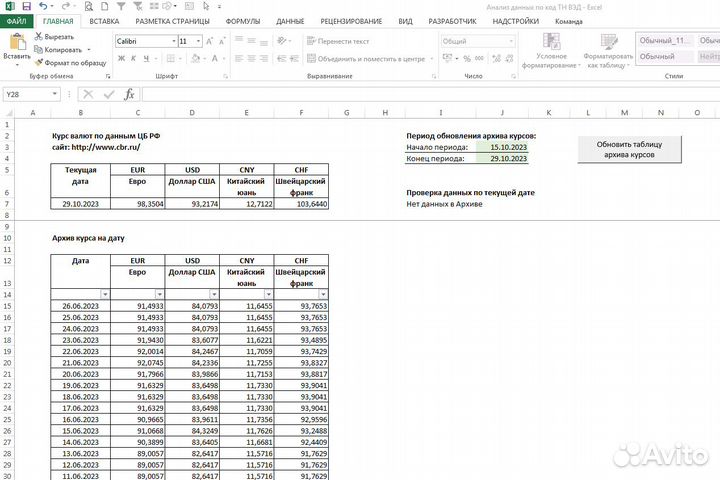The image size is (720, 480).
Task: Increase decimal places
Action: [x=496, y=58]
